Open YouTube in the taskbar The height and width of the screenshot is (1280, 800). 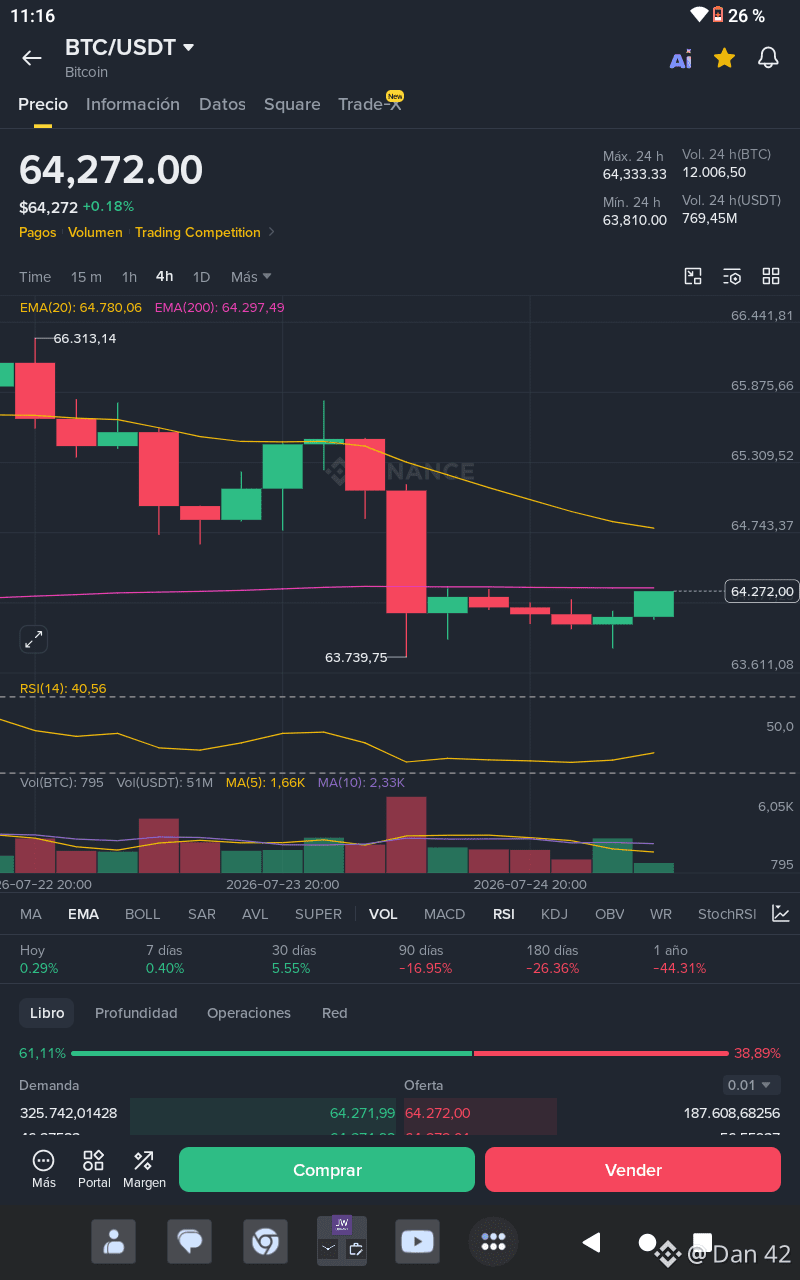pyautogui.click(x=417, y=1242)
